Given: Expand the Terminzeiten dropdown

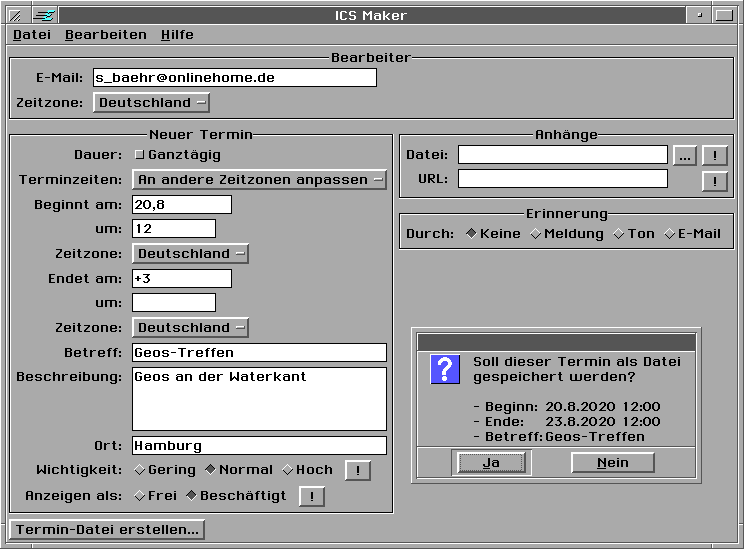Looking at the screenshot, I should coord(259,180).
